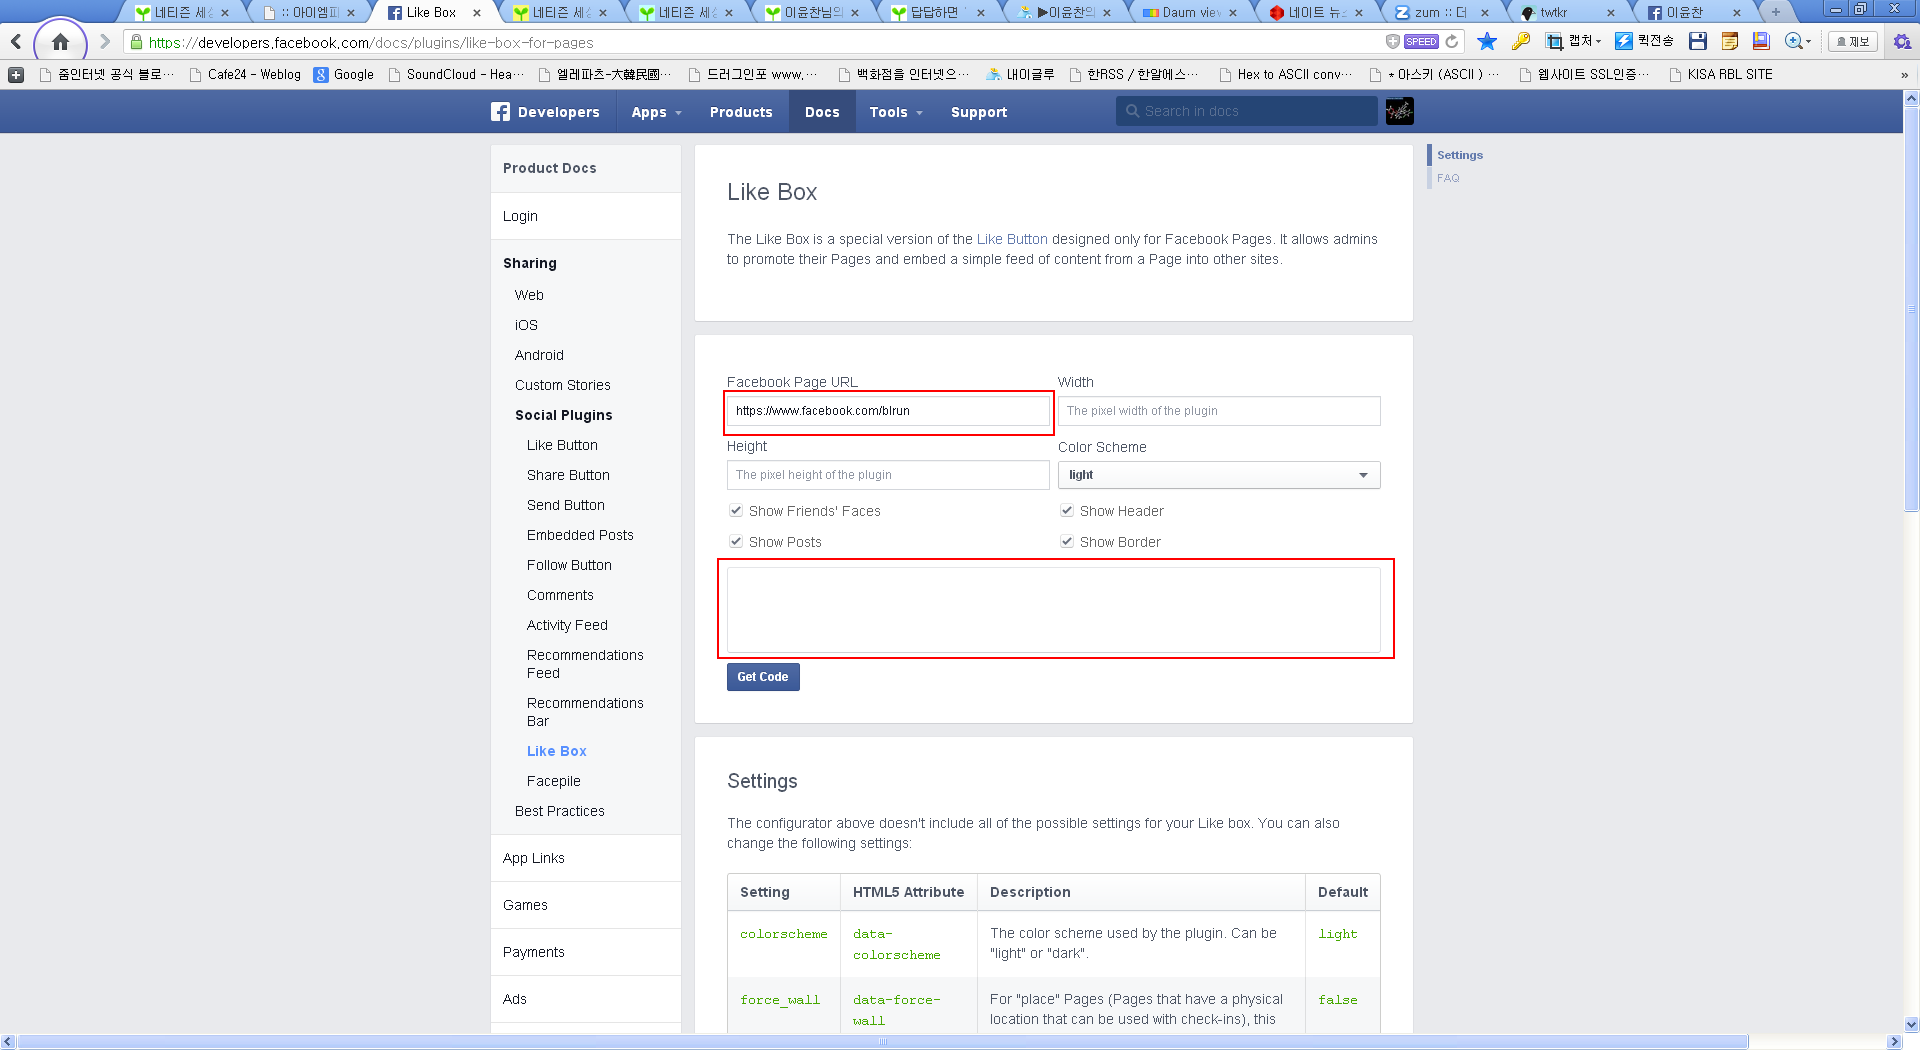Open the Color Scheme dropdown
Viewport: 1920px width, 1050px height.
pos(1219,475)
